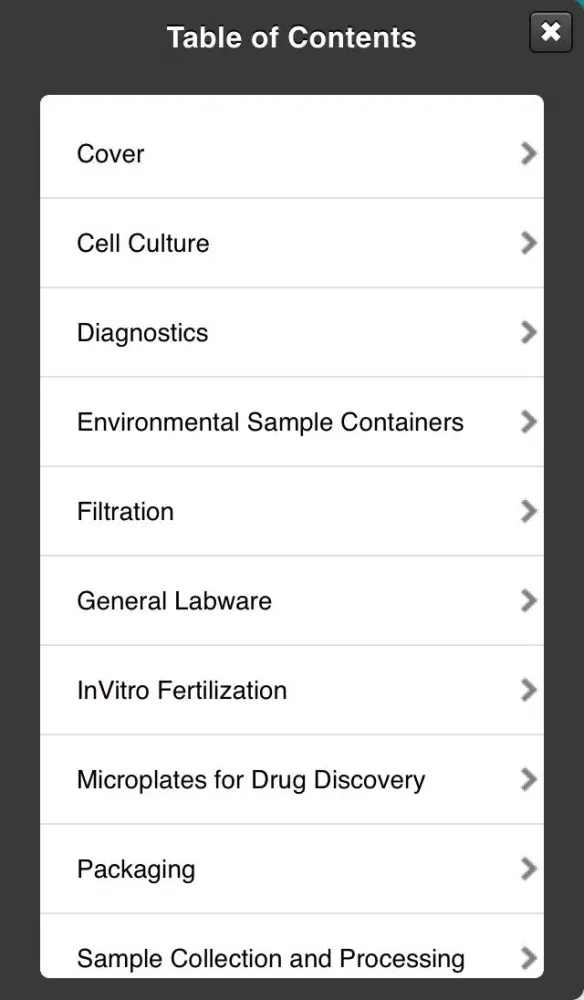Click the arrow icon beside General Labware

[529, 600]
